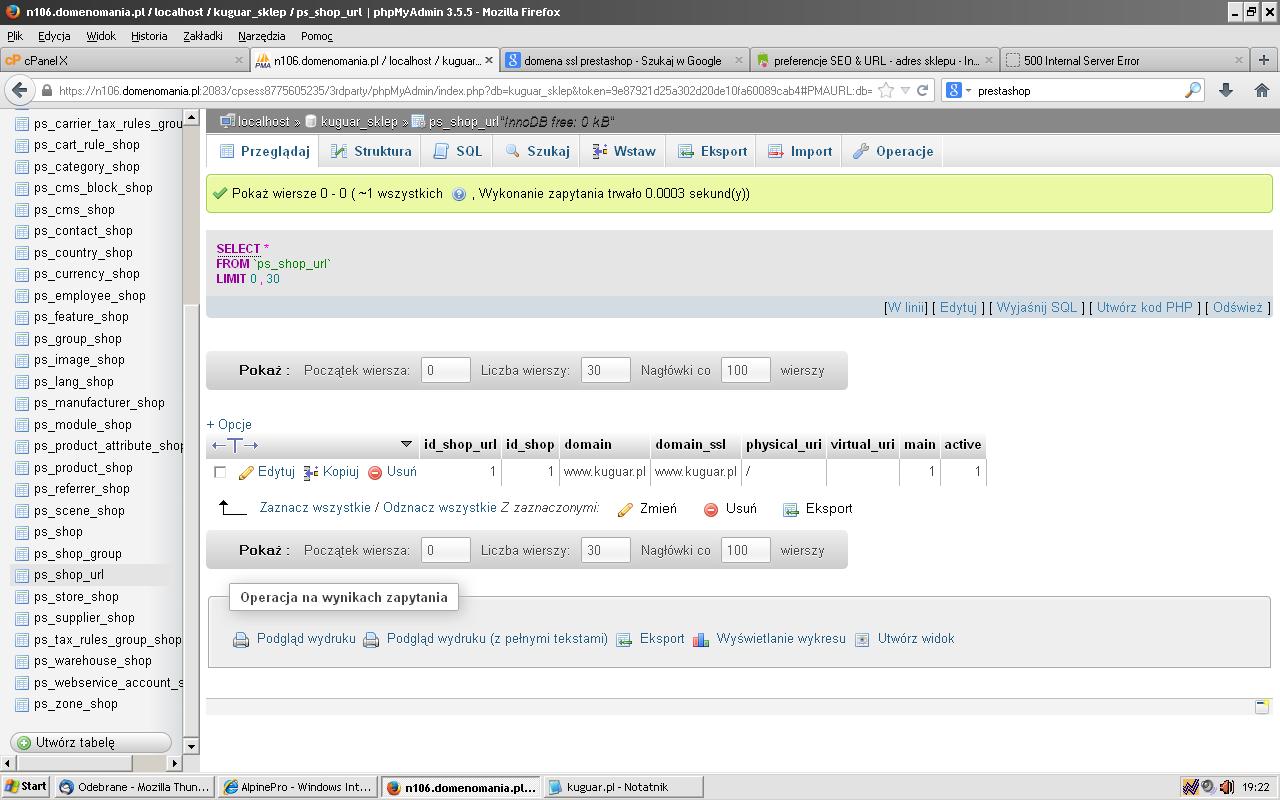The width and height of the screenshot is (1280, 800).
Task: Click the ps_shop table icon in sidebar
Action: (x=22, y=532)
